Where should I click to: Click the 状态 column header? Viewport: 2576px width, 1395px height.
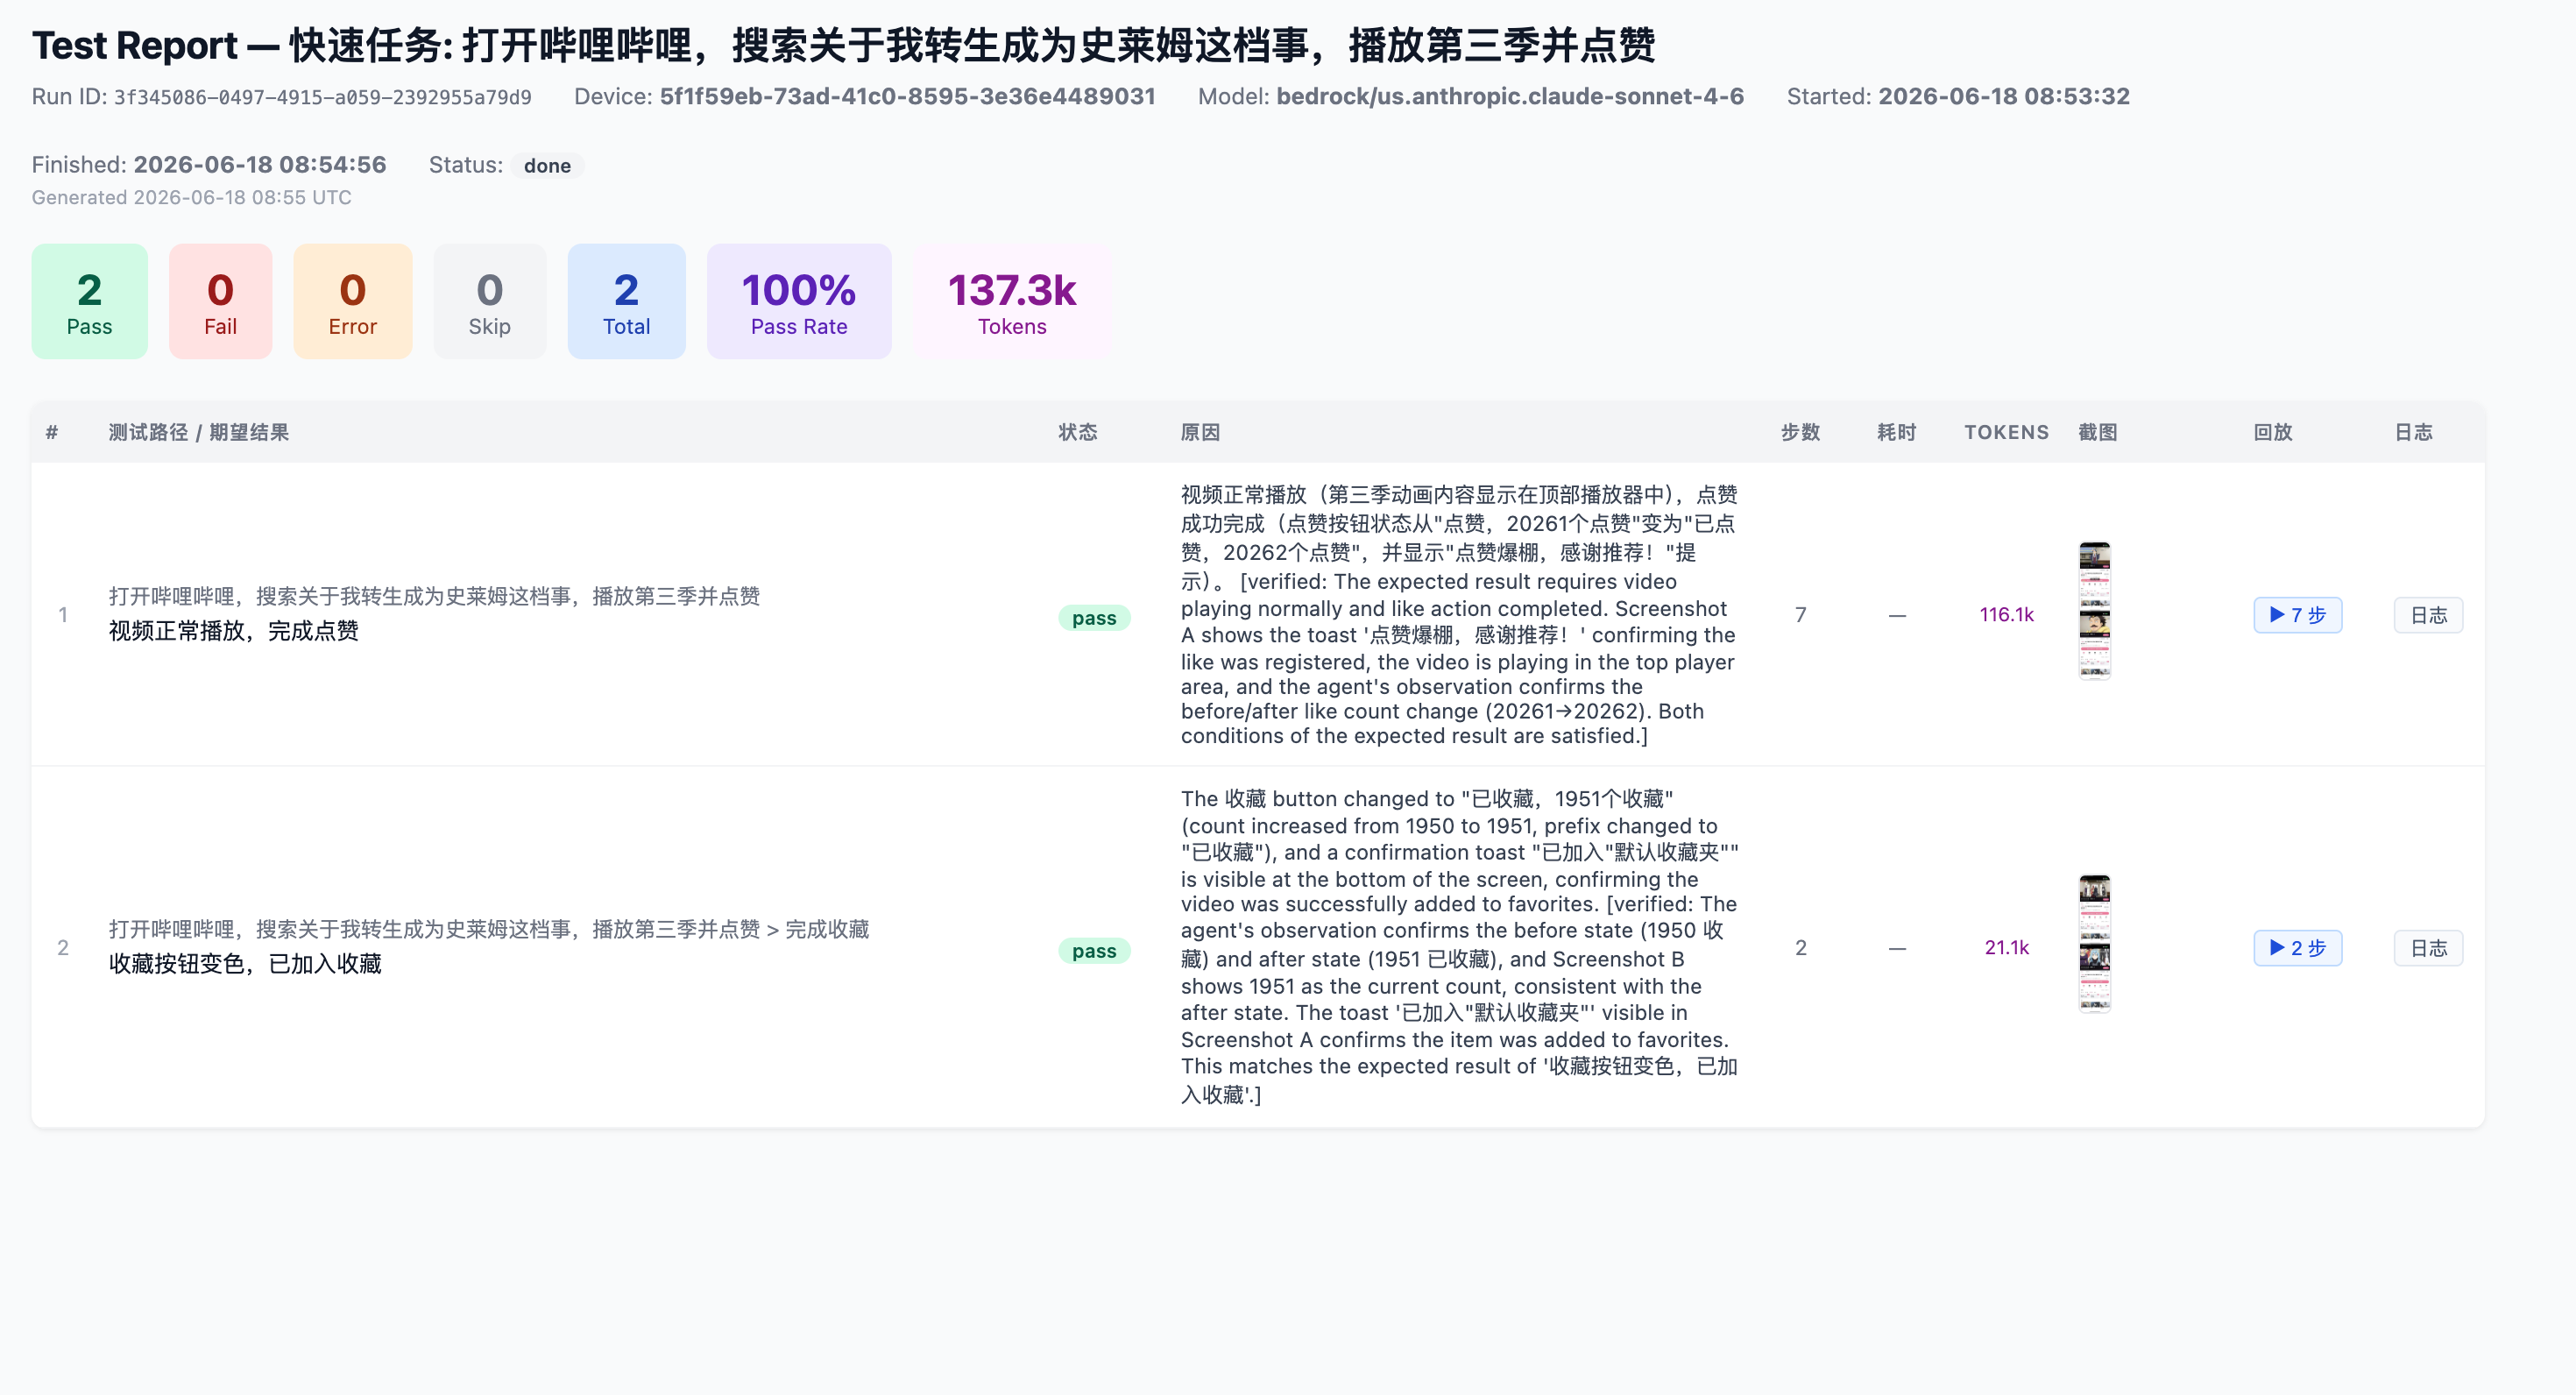pos(1078,432)
